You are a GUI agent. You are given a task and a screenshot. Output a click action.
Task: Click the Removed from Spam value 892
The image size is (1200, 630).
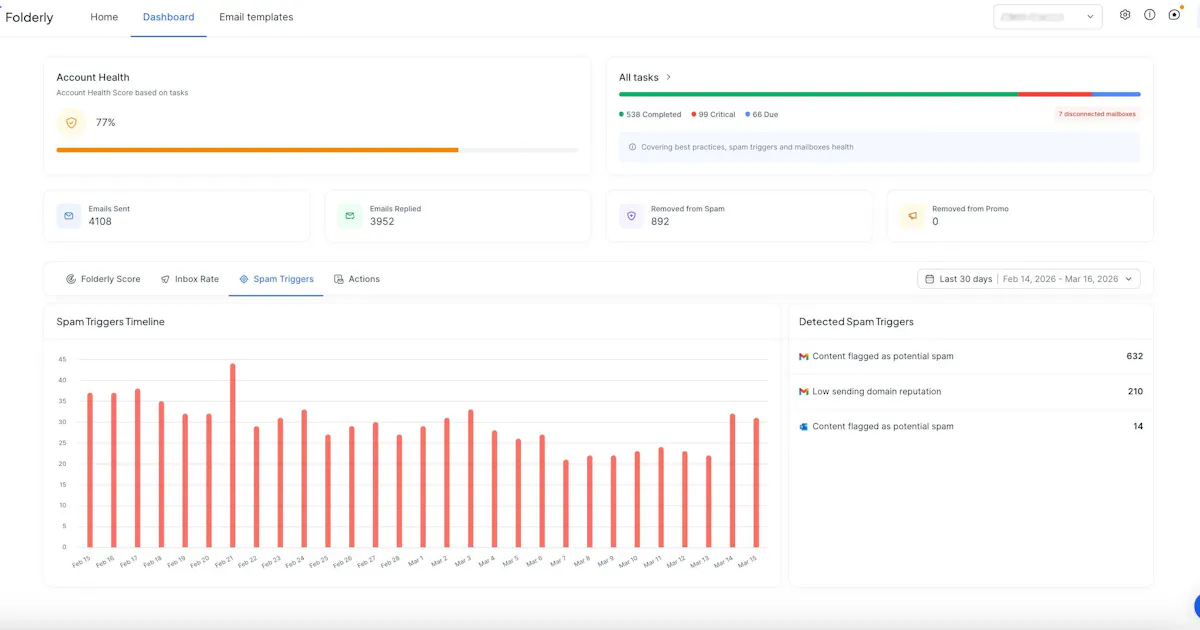click(660, 221)
